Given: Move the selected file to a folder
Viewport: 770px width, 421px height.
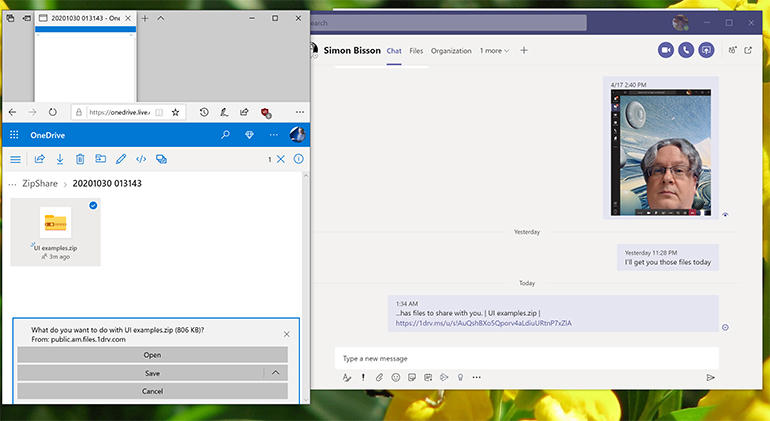Looking at the screenshot, I should (101, 159).
